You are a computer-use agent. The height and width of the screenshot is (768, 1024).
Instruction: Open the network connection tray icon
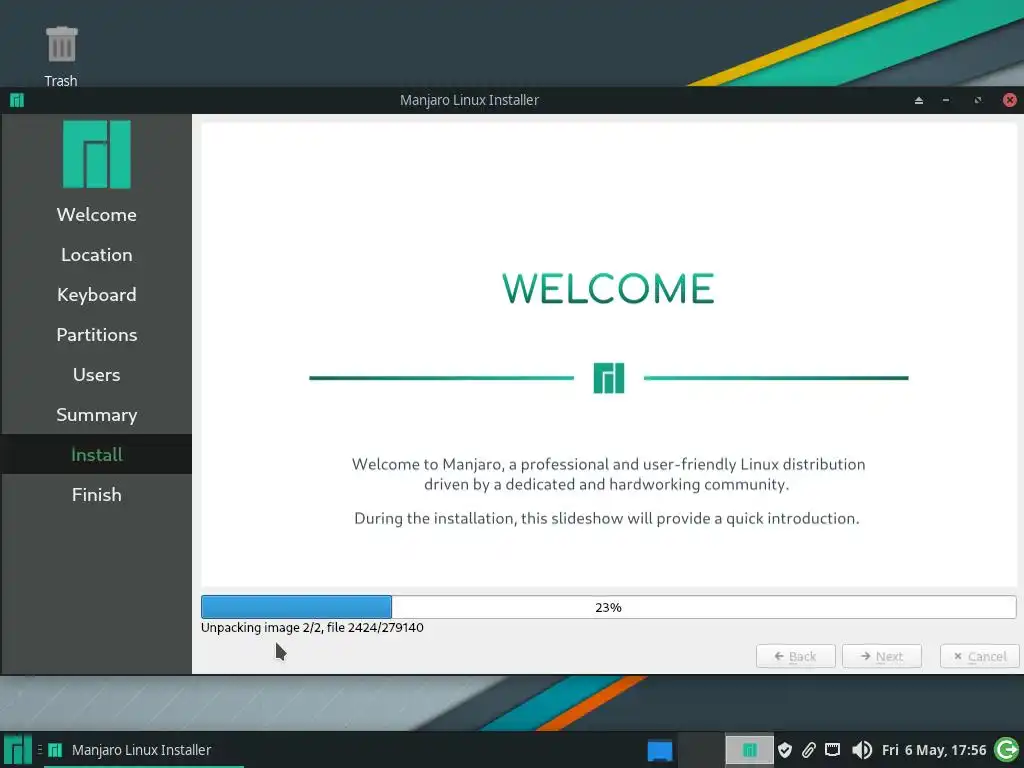point(833,750)
